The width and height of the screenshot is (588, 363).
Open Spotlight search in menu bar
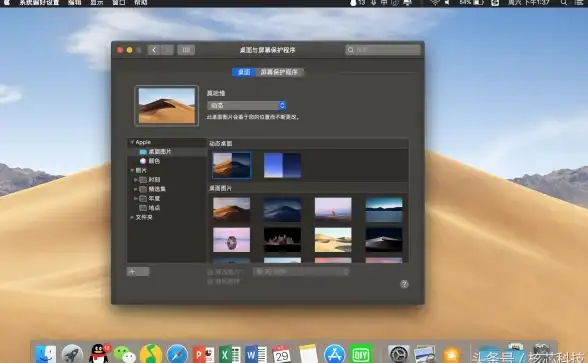pyautogui.click(x=563, y=3)
